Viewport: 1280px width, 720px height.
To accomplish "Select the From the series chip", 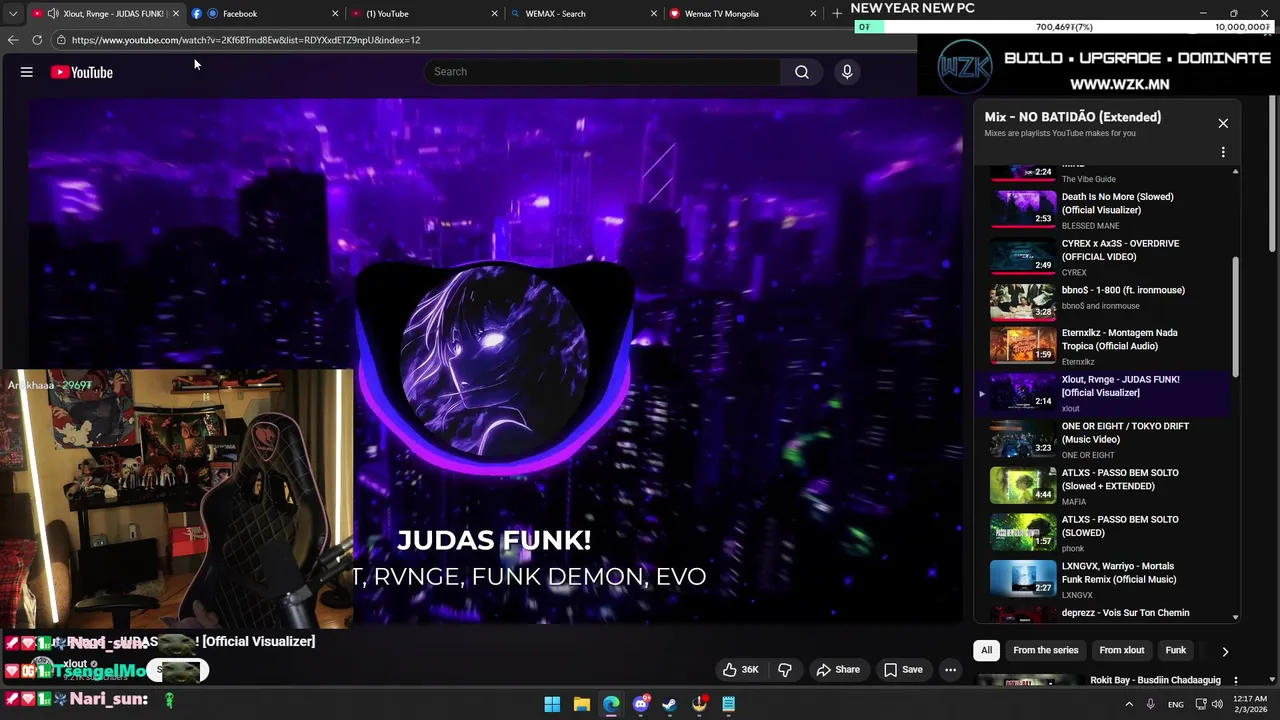I will (x=1045, y=650).
